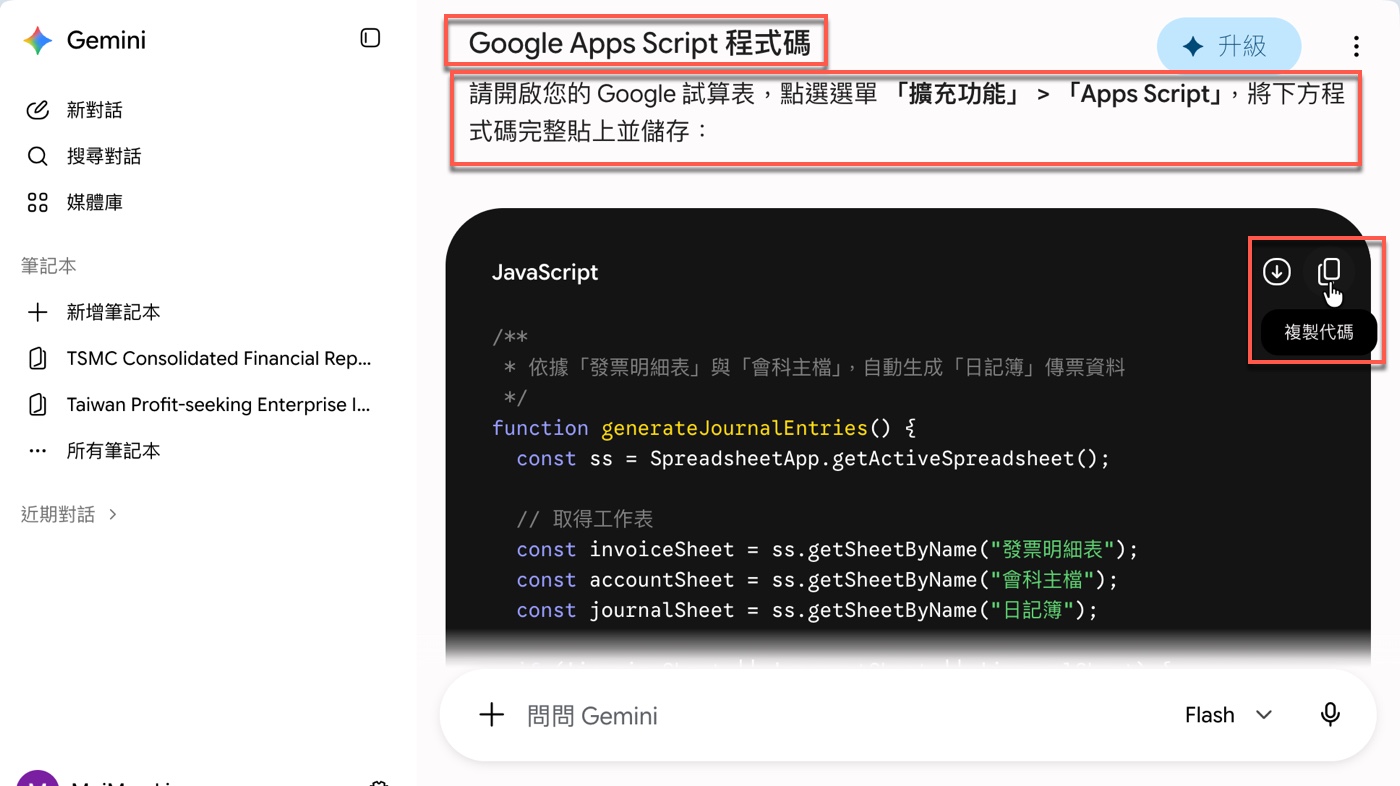
Task: Click the // 取得工作表 comment line
Action: [585, 519]
